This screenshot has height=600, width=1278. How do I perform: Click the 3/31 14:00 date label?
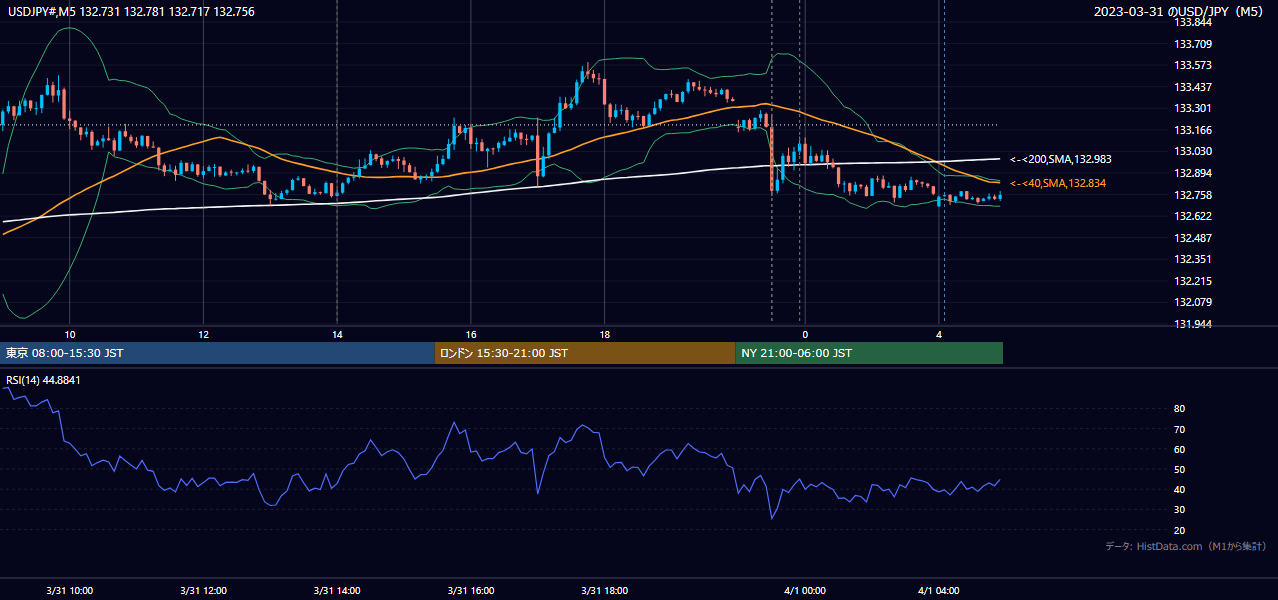pyautogui.click(x=337, y=590)
